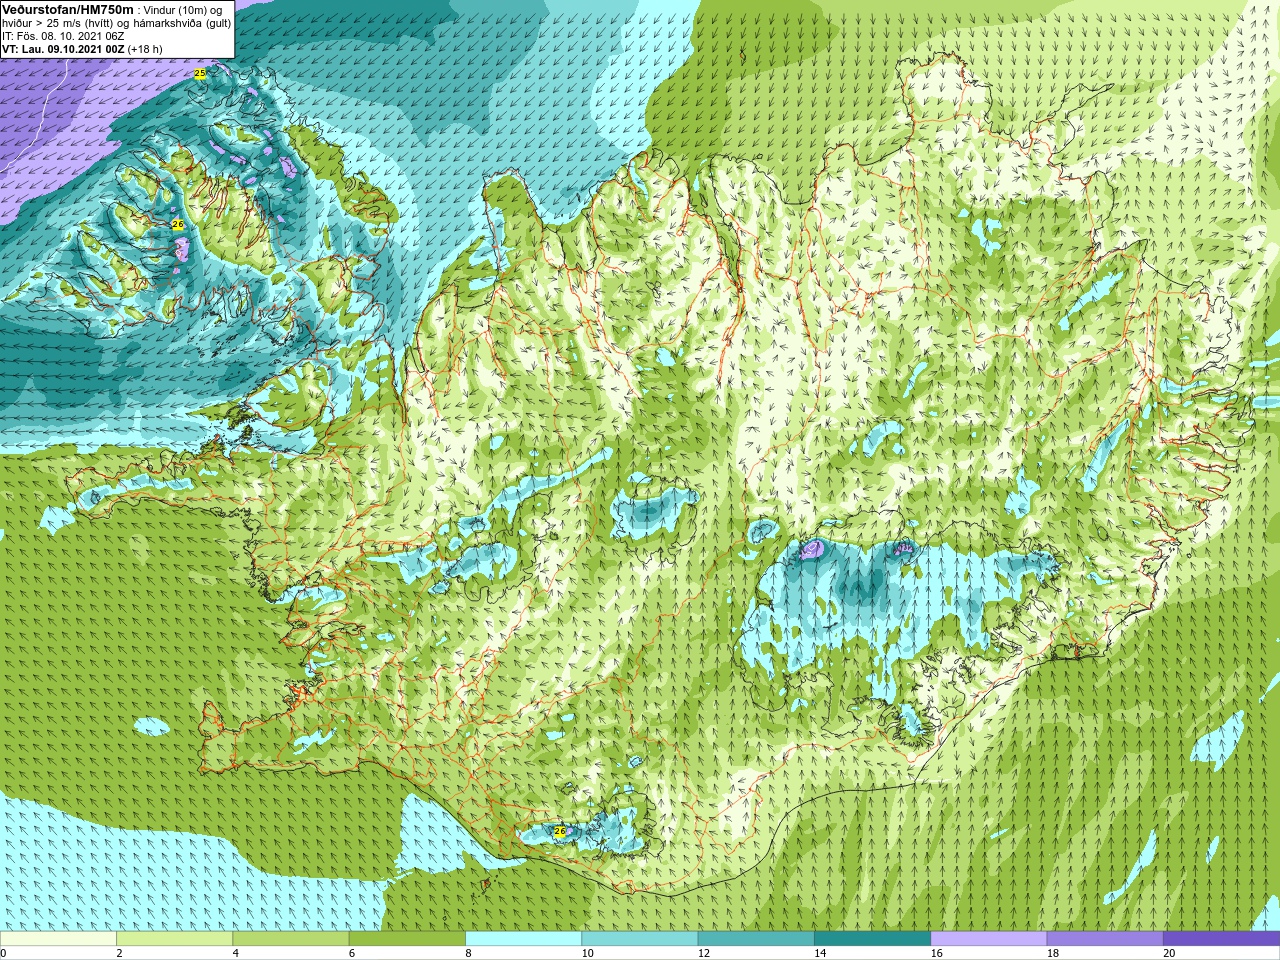This screenshot has width=1280, height=960.
Task: Click the legend scale label 8
Action: click(469, 953)
